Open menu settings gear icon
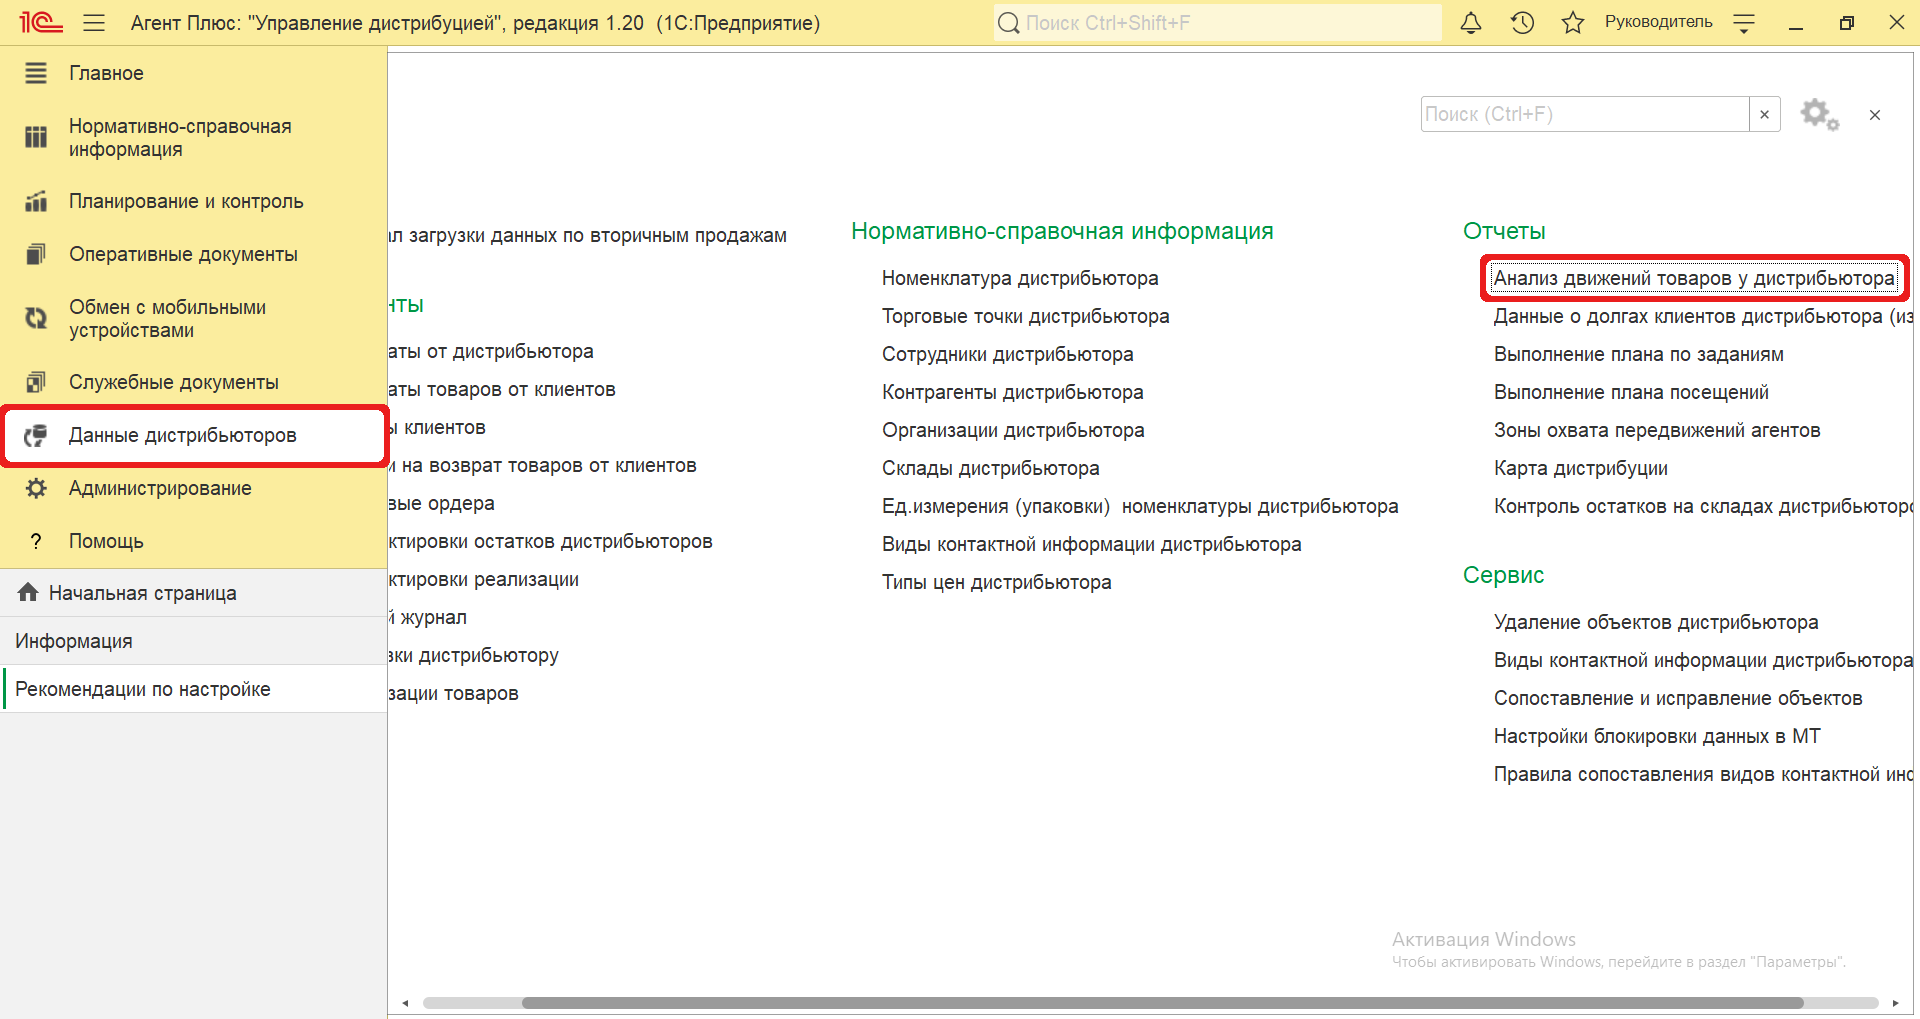The width and height of the screenshot is (1920, 1019). 1819,114
